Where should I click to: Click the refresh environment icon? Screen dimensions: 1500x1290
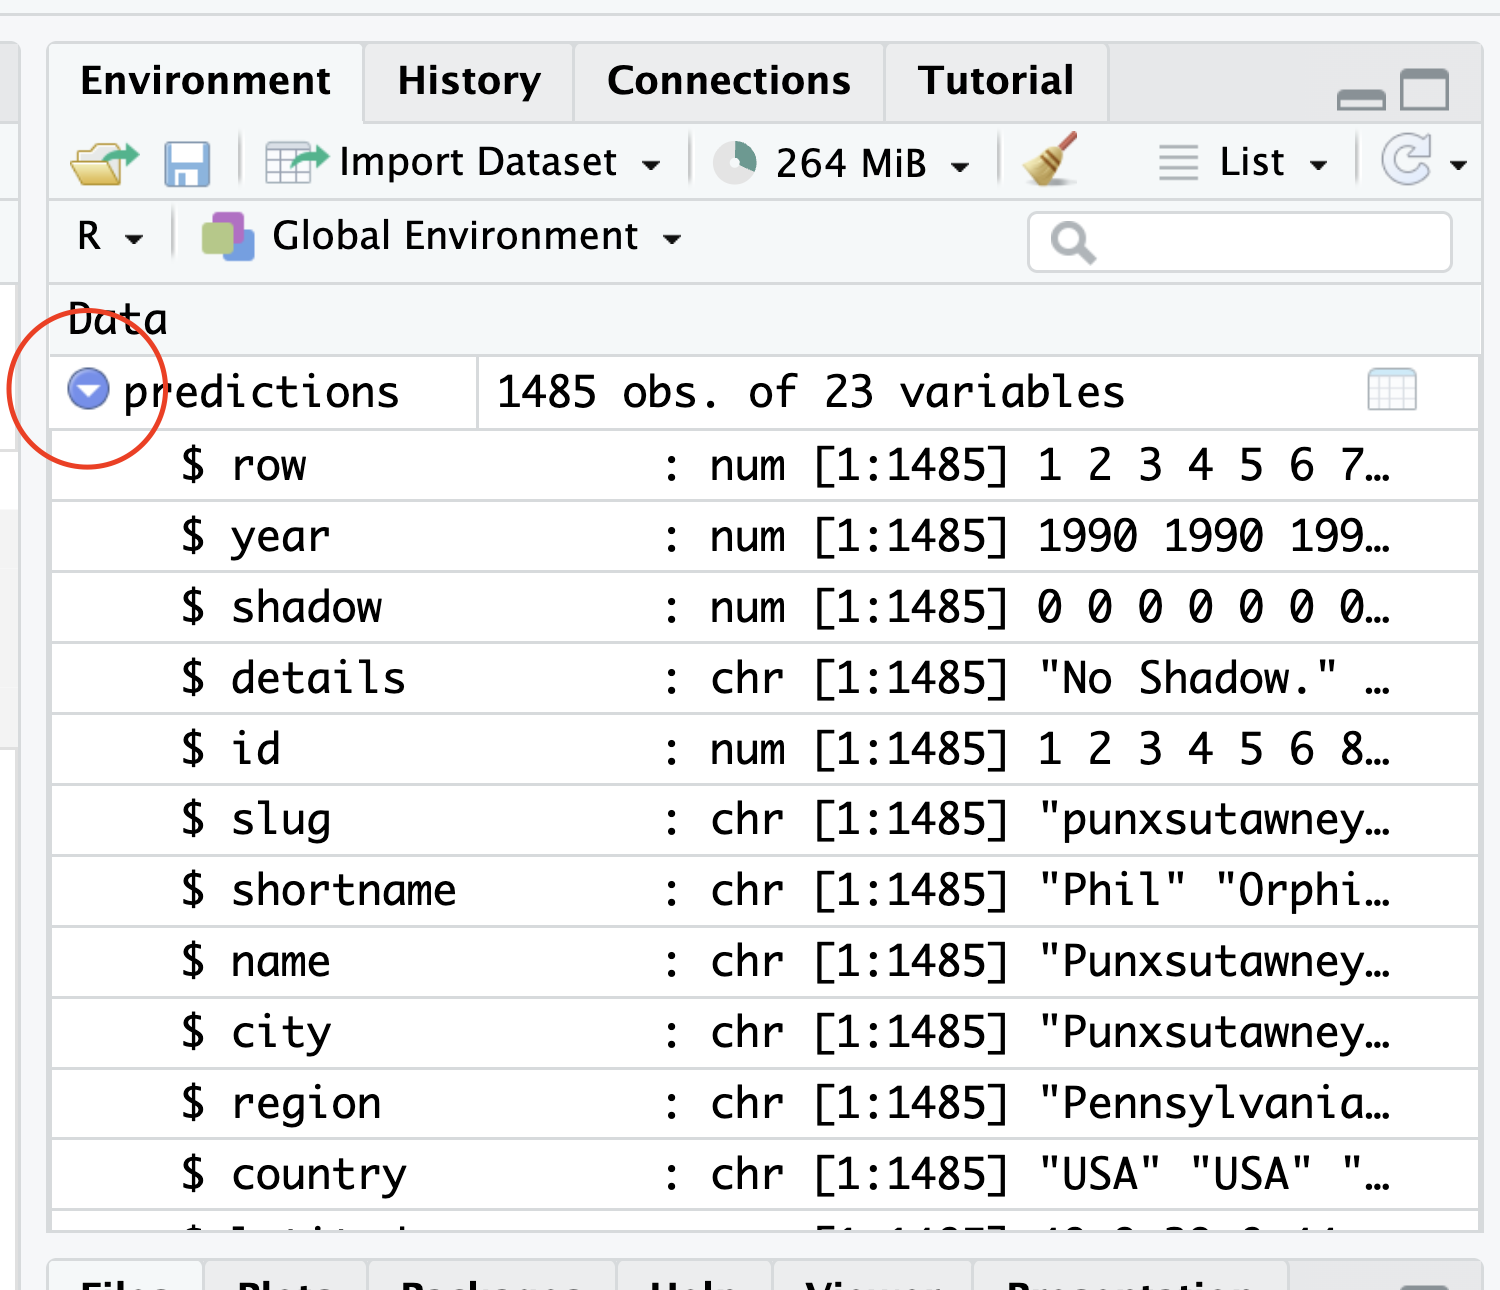click(x=1407, y=160)
